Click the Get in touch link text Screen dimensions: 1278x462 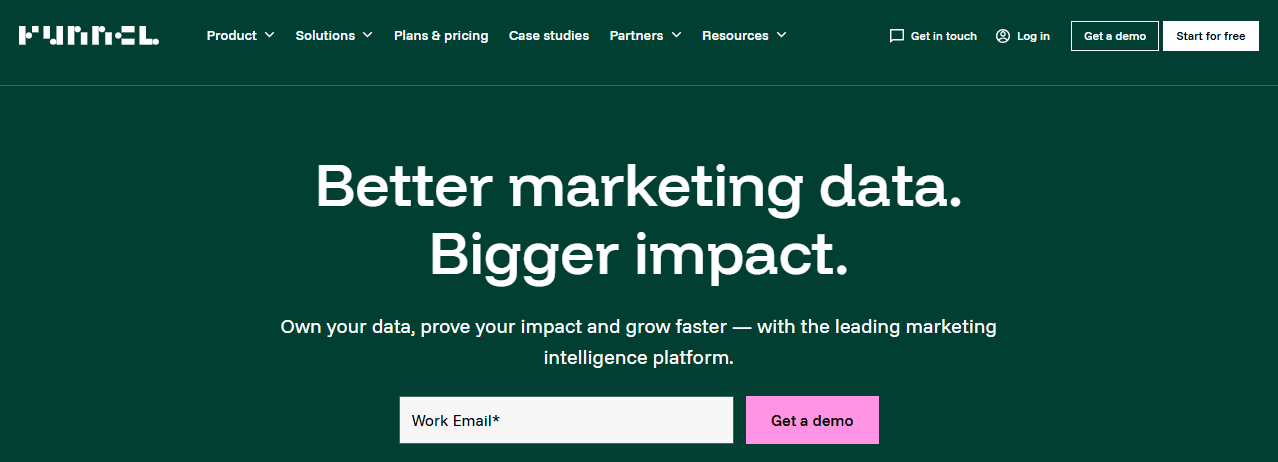coord(944,36)
